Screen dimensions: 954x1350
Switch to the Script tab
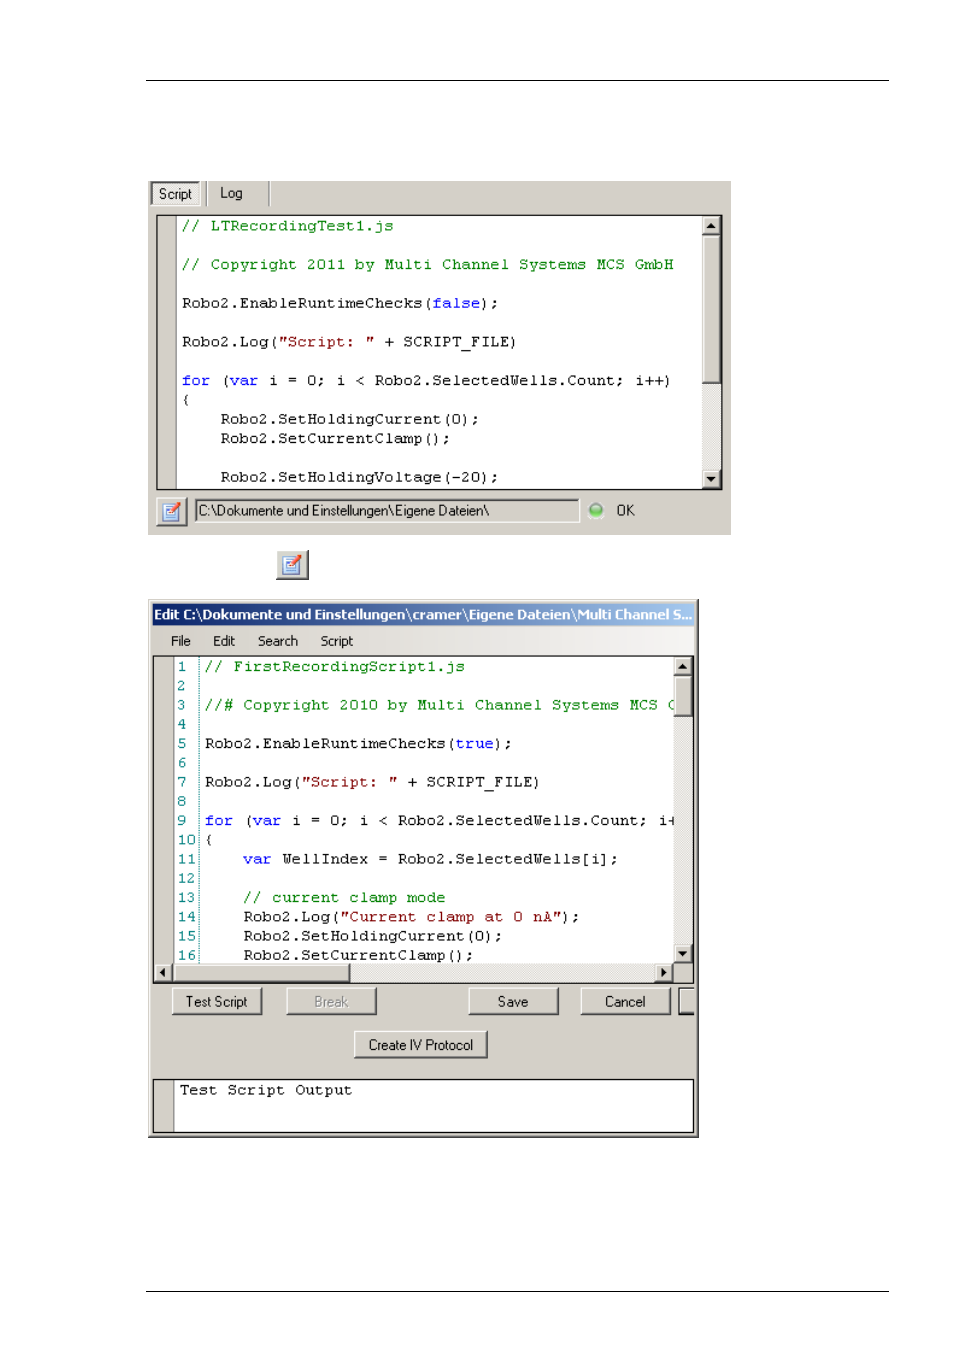175,194
